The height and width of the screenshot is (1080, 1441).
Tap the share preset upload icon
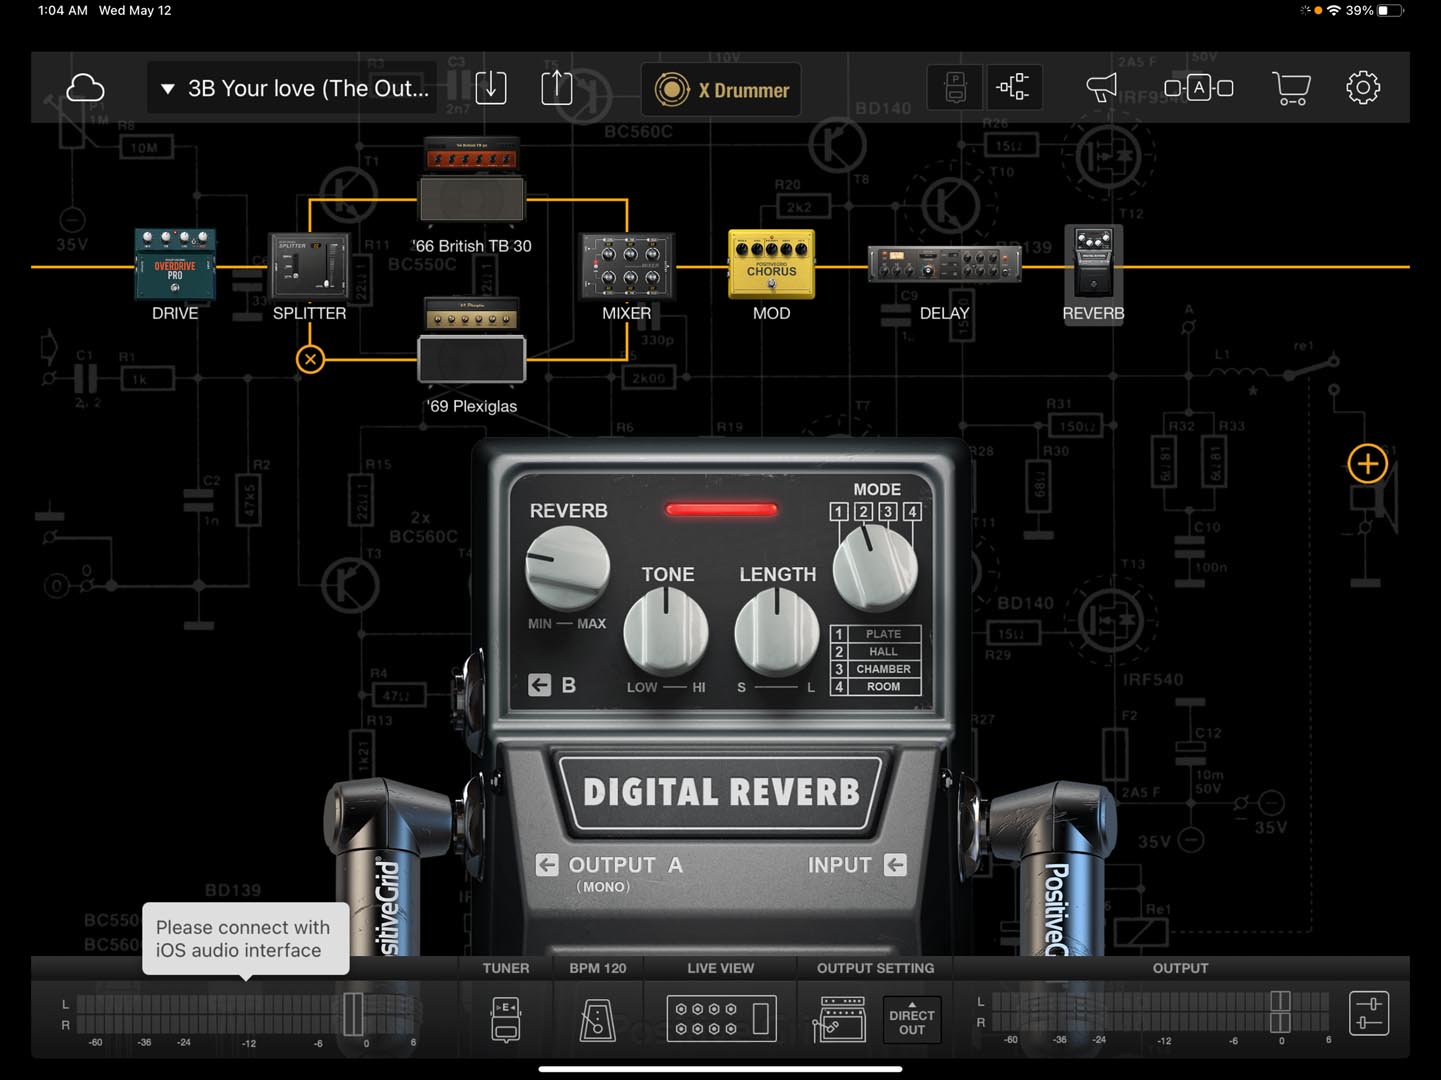point(557,88)
